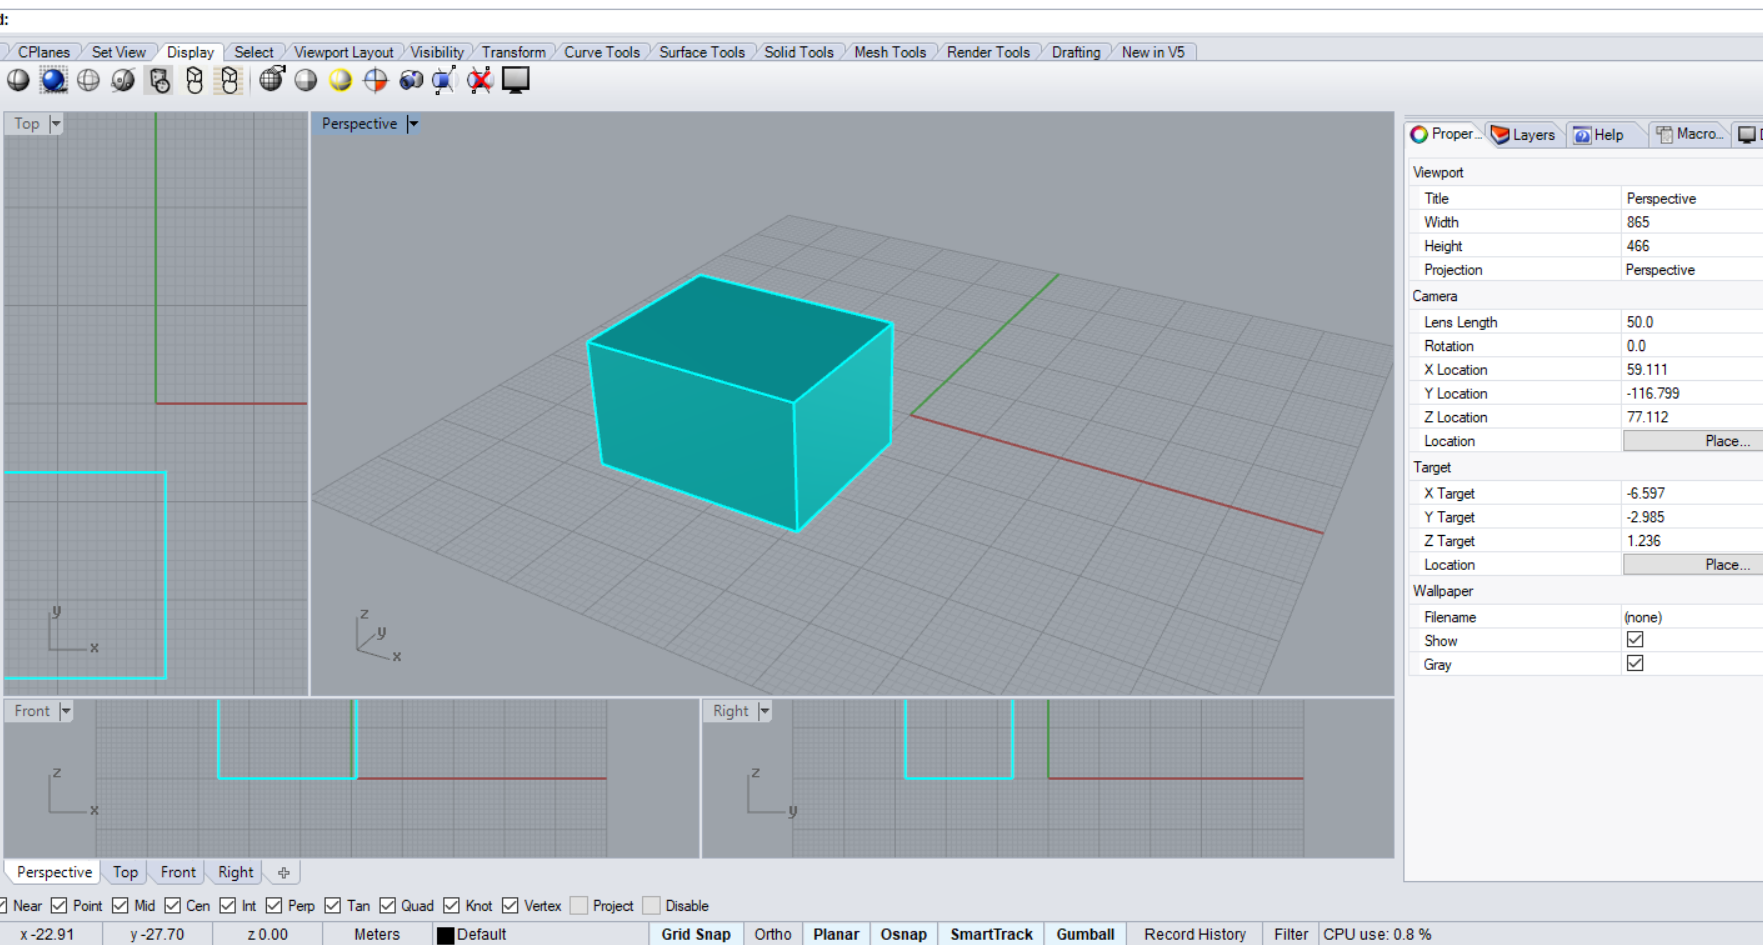
Task: Uncheck the Quad osnap checkbox
Action: (x=388, y=906)
